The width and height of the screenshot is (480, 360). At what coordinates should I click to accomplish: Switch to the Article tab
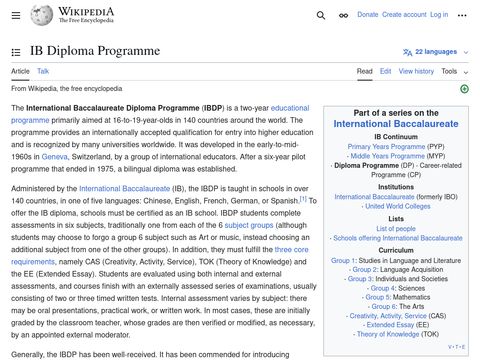pos(20,71)
